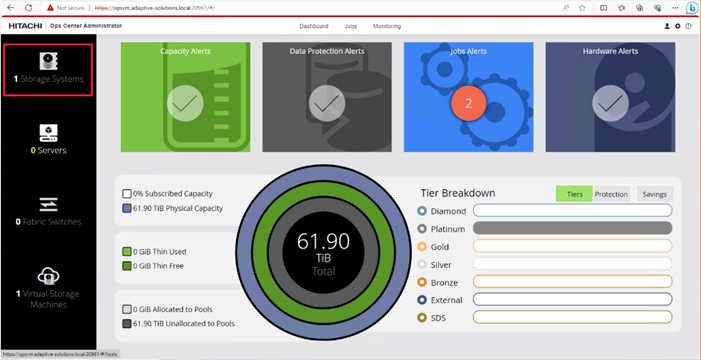Toggle the Subscribed Capacity legend checkbox

pyautogui.click(x=127, y=194)
